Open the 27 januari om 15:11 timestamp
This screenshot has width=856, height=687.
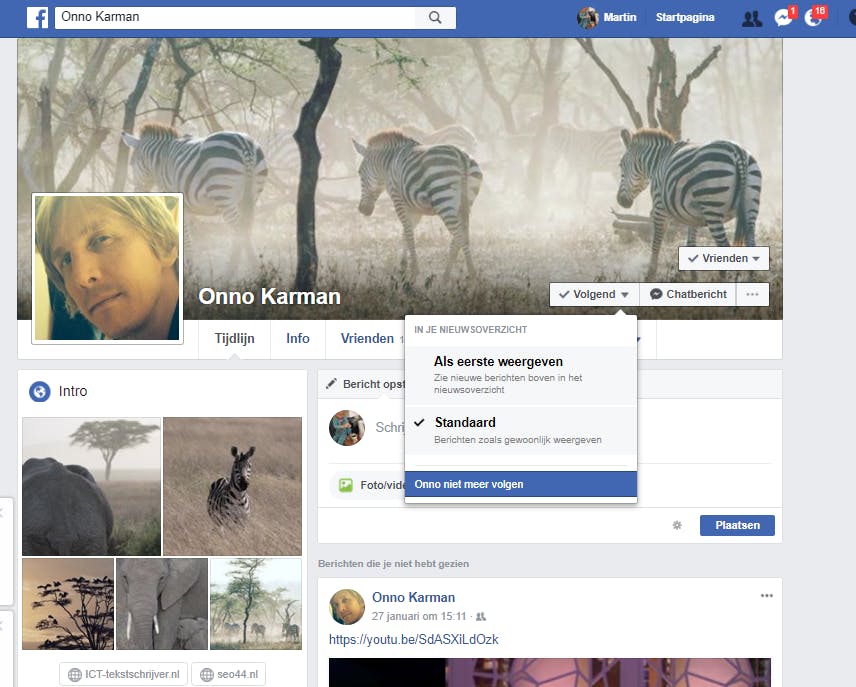point(419,617)
